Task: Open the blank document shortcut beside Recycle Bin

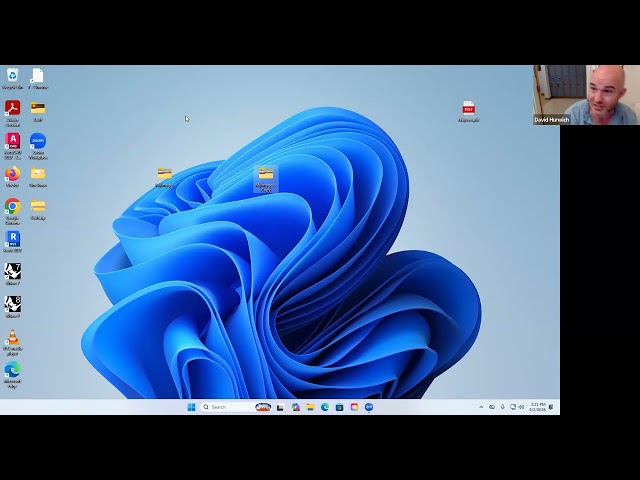Action: coord(38,78)
